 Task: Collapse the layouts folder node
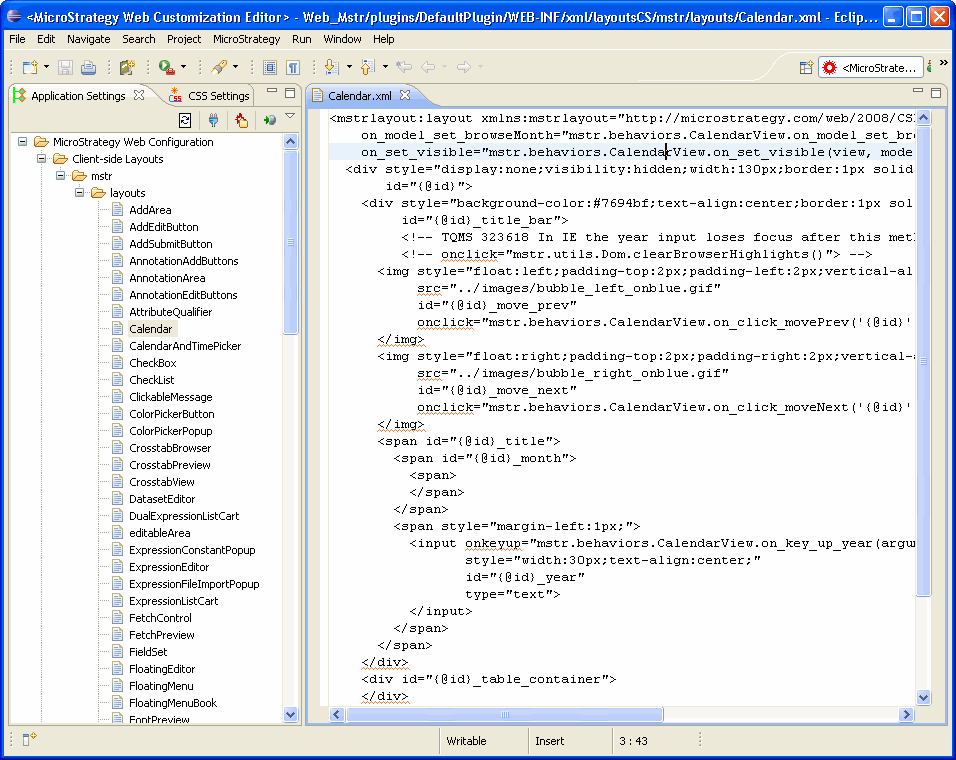click(79, 193)
